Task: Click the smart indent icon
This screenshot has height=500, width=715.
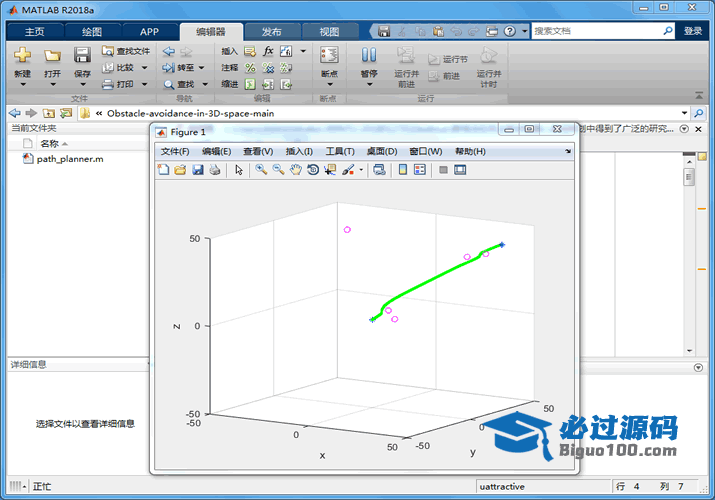Action: click(x=250, y=84)
